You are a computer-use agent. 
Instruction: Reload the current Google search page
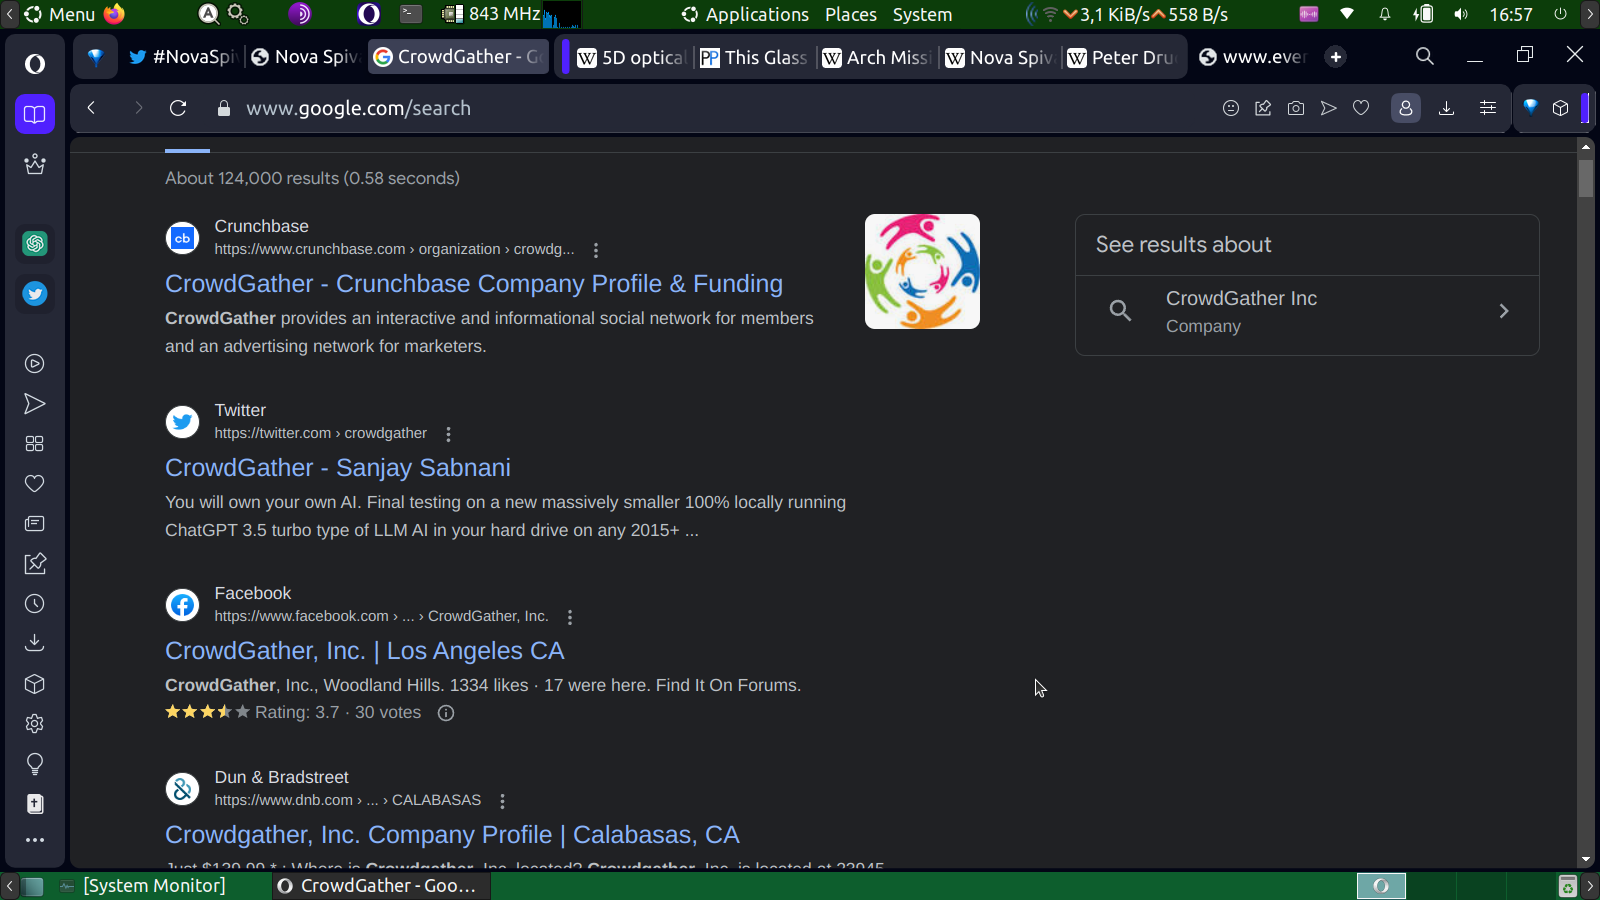[178, 108]
